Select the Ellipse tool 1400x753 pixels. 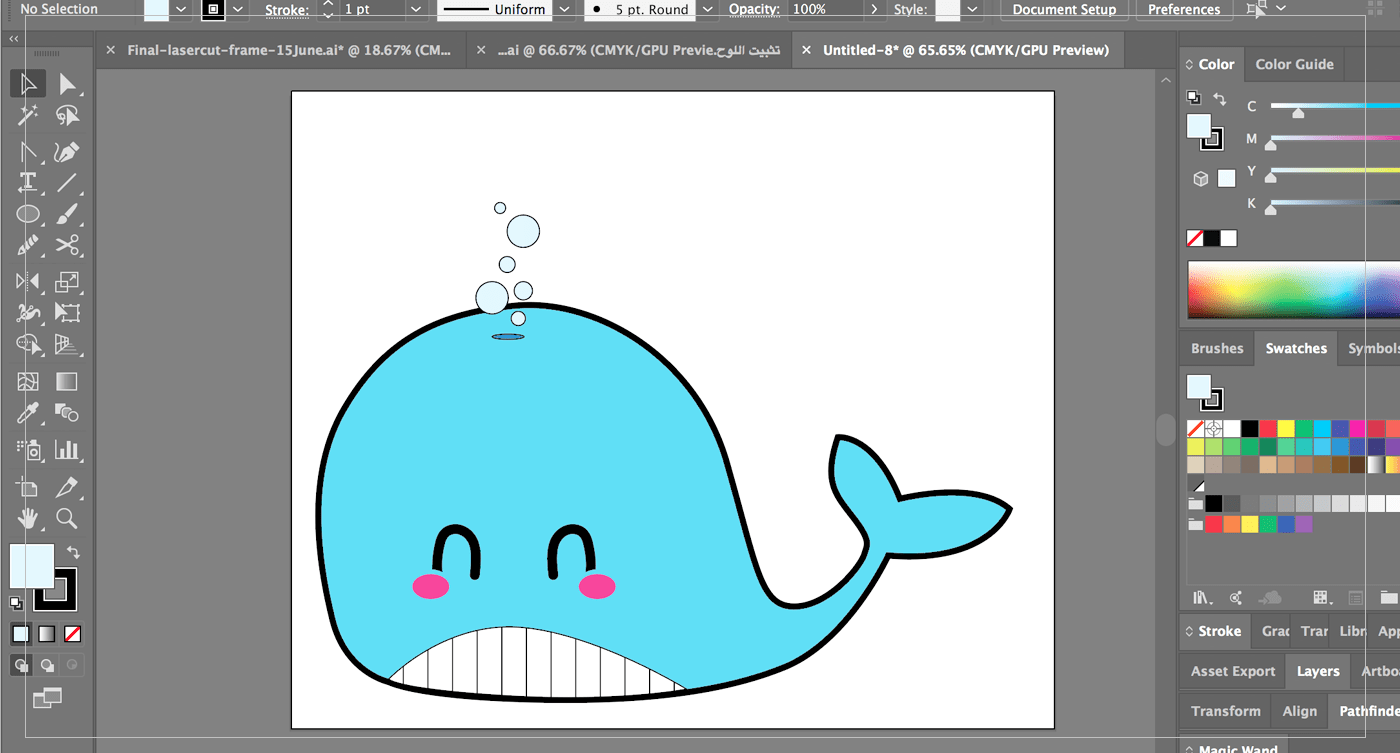(28, 214)
